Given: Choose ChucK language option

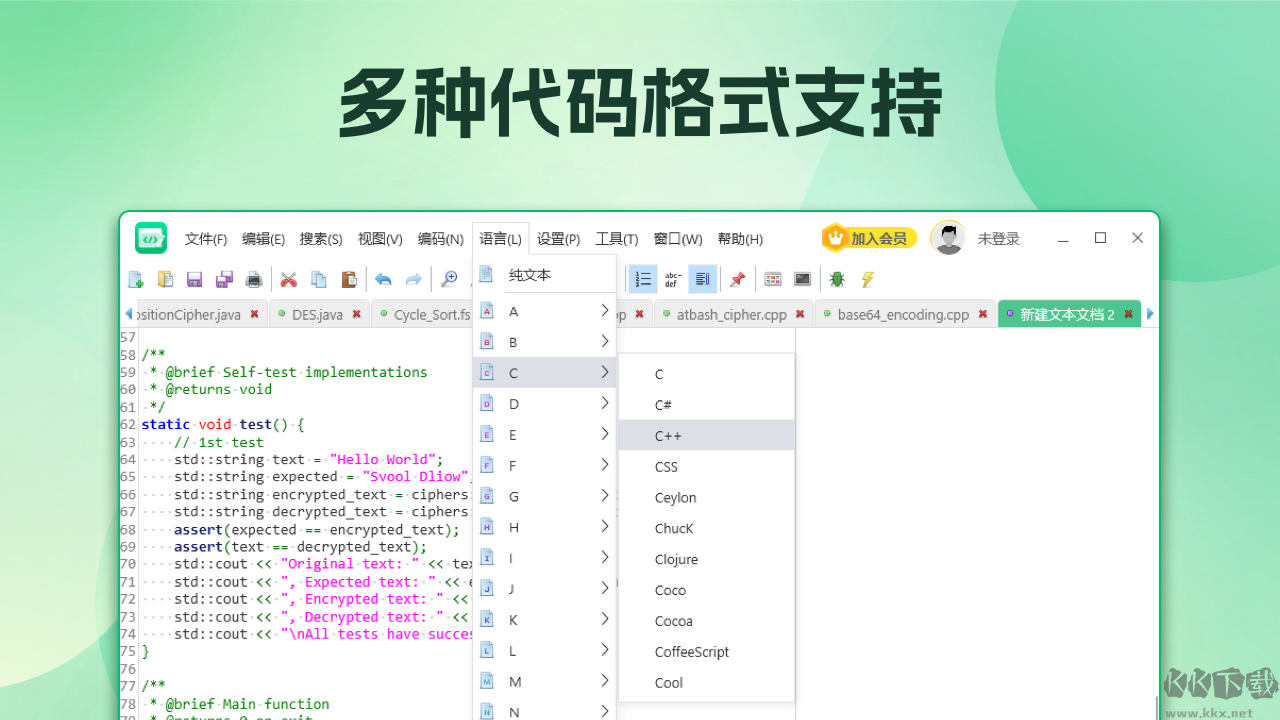Looking at the screenshot, I should 706,528.
